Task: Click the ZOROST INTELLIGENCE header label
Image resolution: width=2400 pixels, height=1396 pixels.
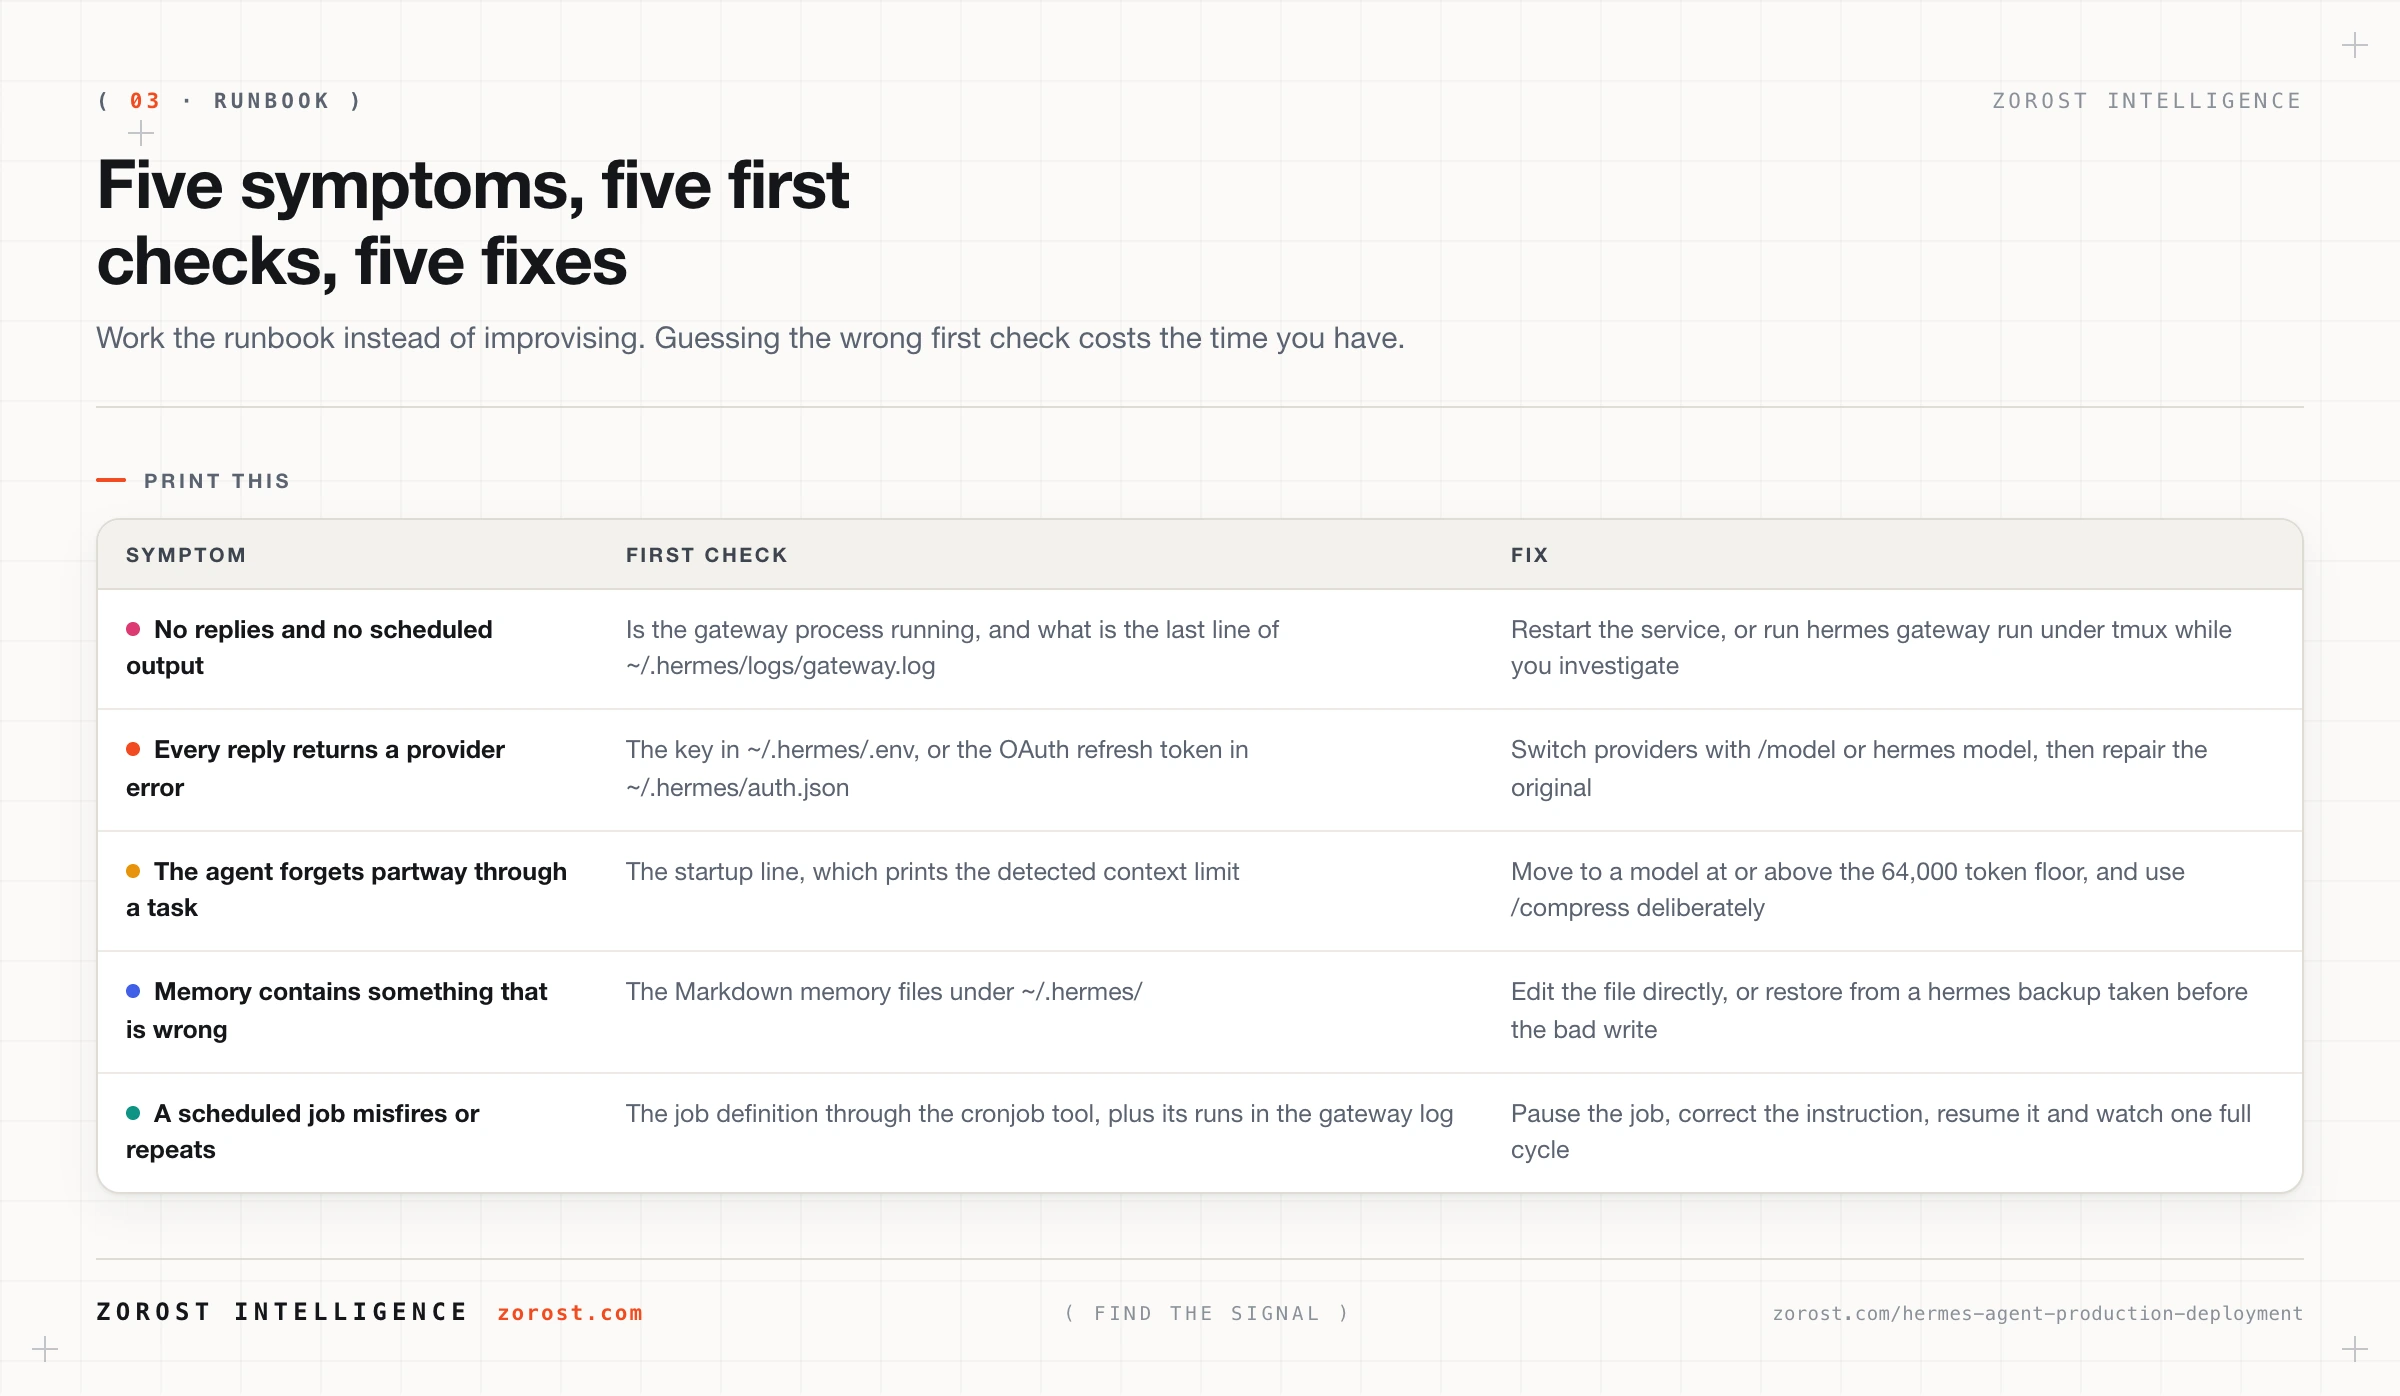Action: point(2147,101)
